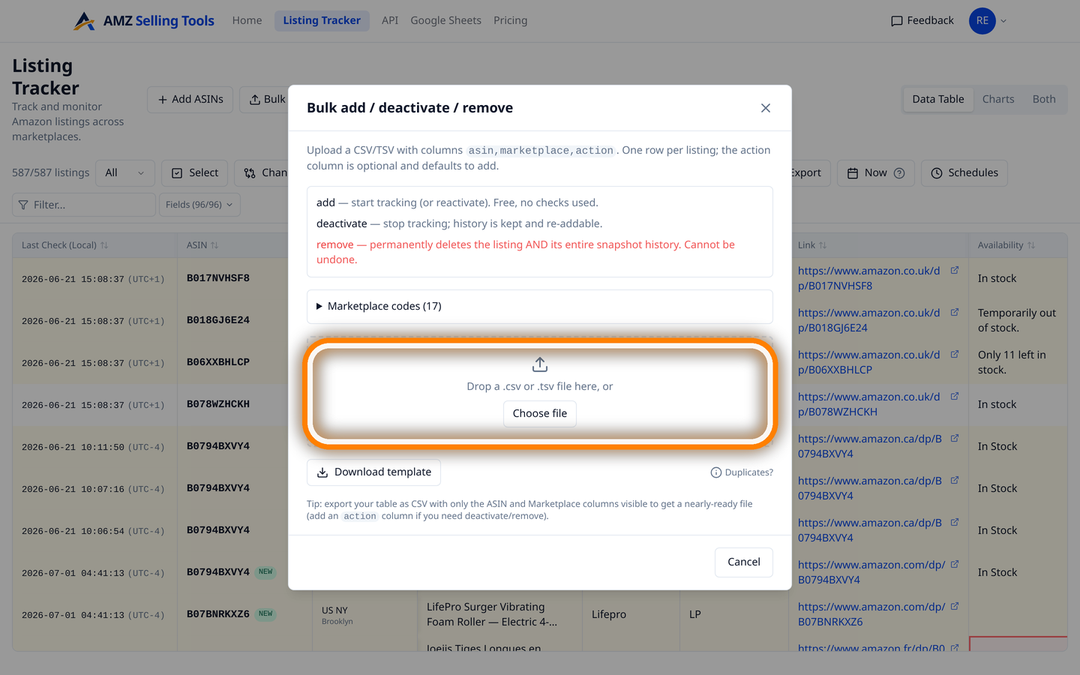
Task: Open external link icon for B06XXBHLCP
Action: [955, 355]
